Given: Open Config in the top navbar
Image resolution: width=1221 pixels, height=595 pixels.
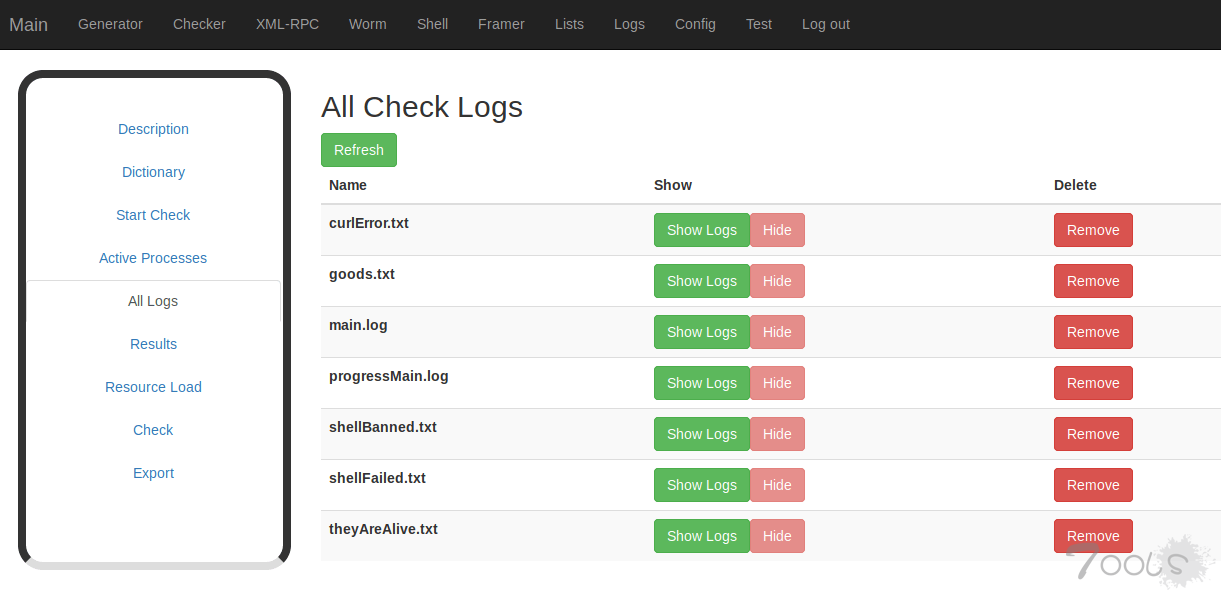Looking at the screenshot, I should (x=695, y=24).
